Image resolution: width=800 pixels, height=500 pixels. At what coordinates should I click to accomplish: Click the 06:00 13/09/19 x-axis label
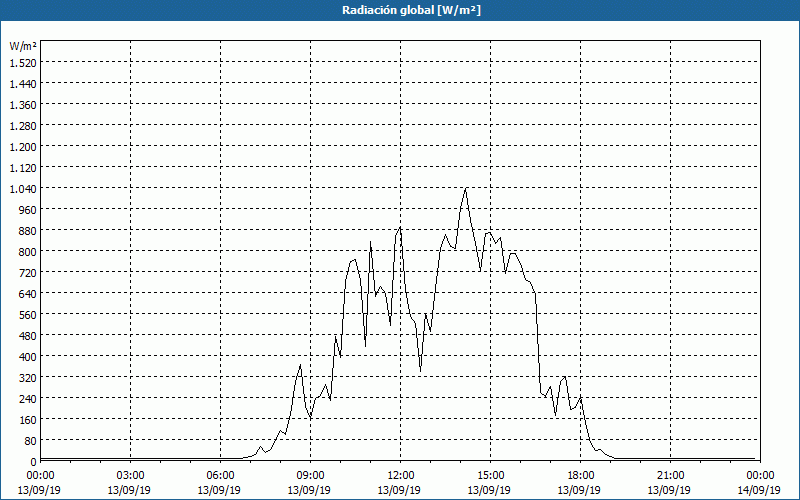(x=220, y=483)
